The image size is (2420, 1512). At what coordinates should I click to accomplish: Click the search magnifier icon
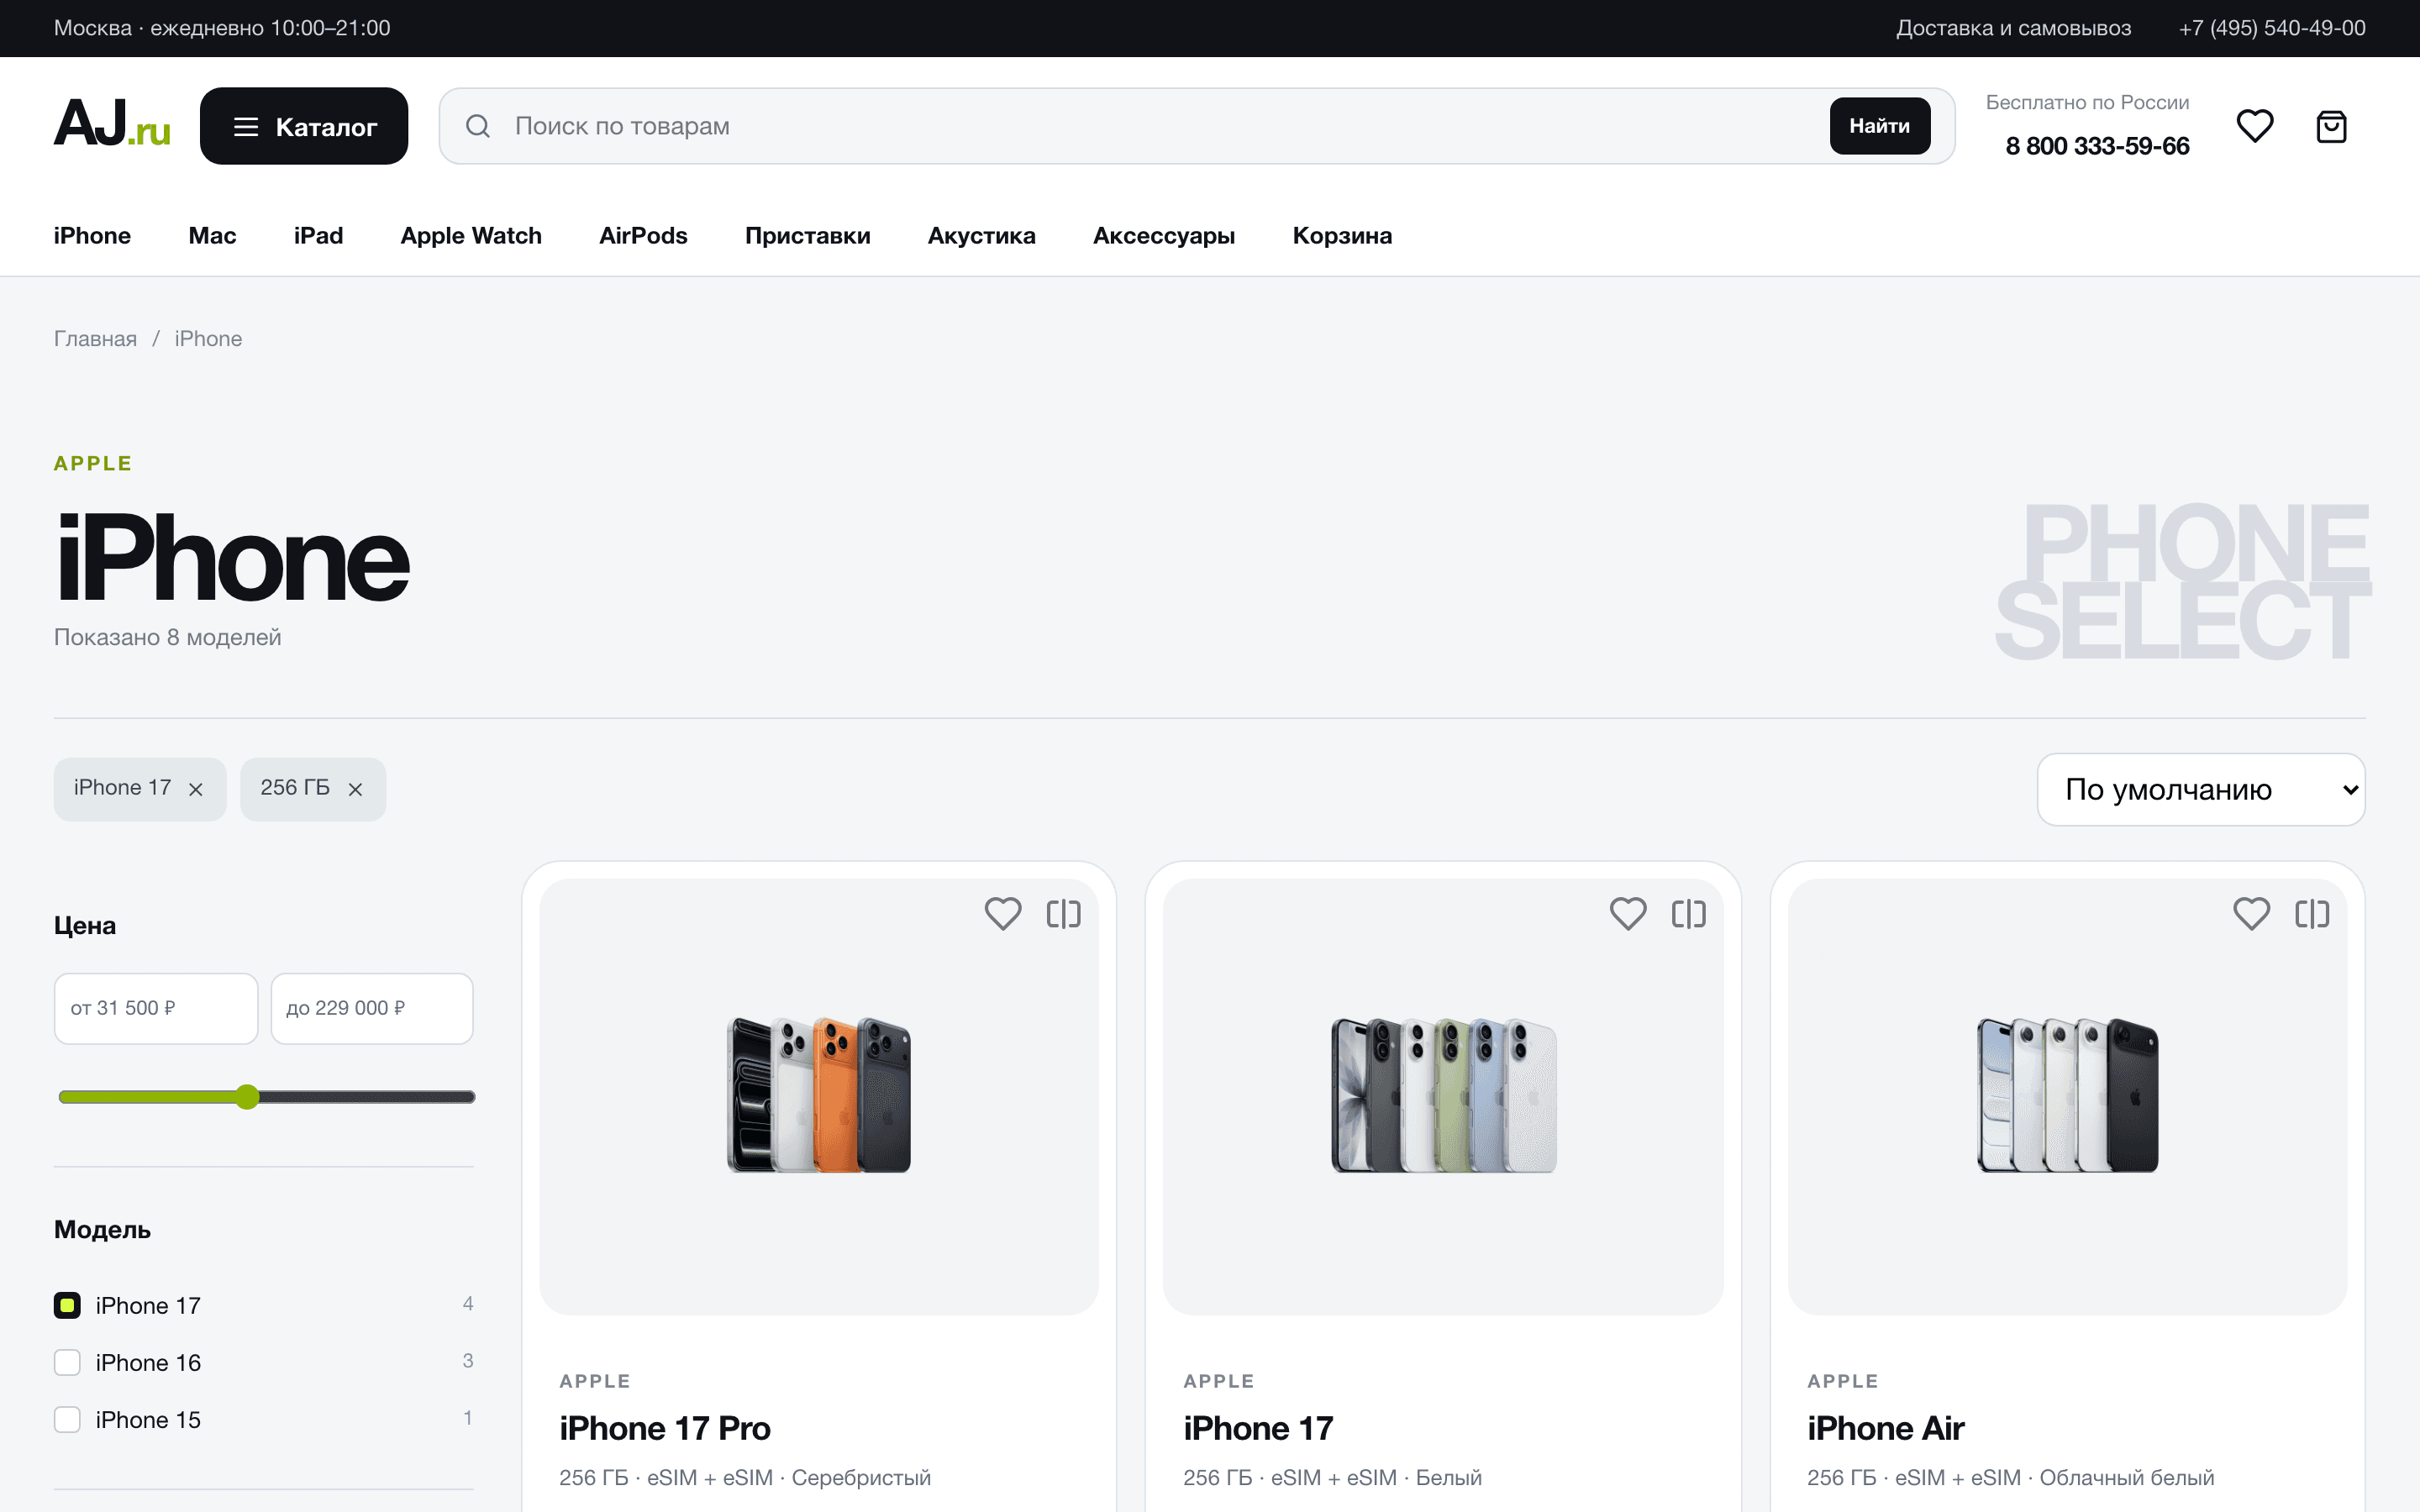coord(478,126)
